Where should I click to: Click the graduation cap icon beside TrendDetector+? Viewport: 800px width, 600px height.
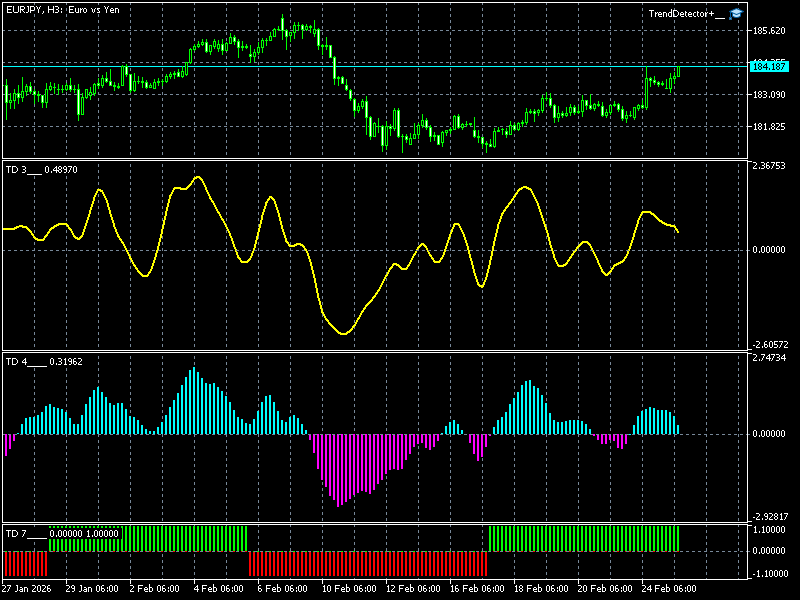(x=735, y=14)
